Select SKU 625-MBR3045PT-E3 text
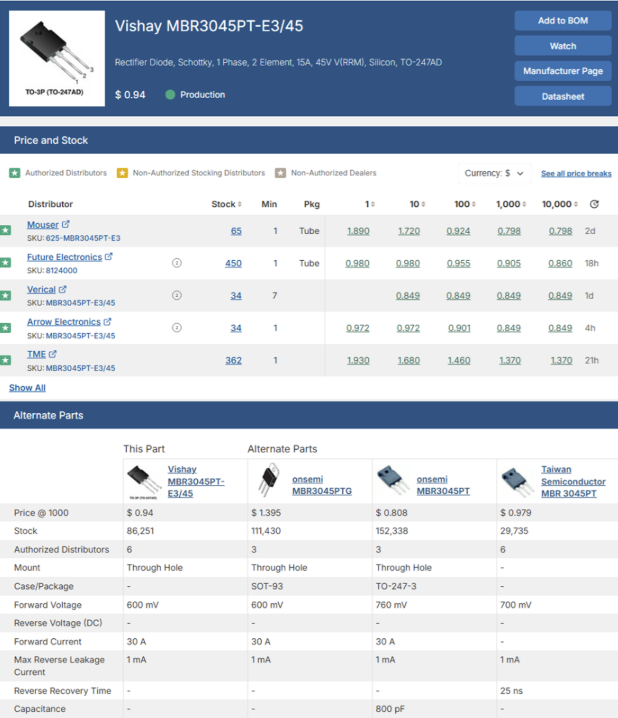 point(74,238)
